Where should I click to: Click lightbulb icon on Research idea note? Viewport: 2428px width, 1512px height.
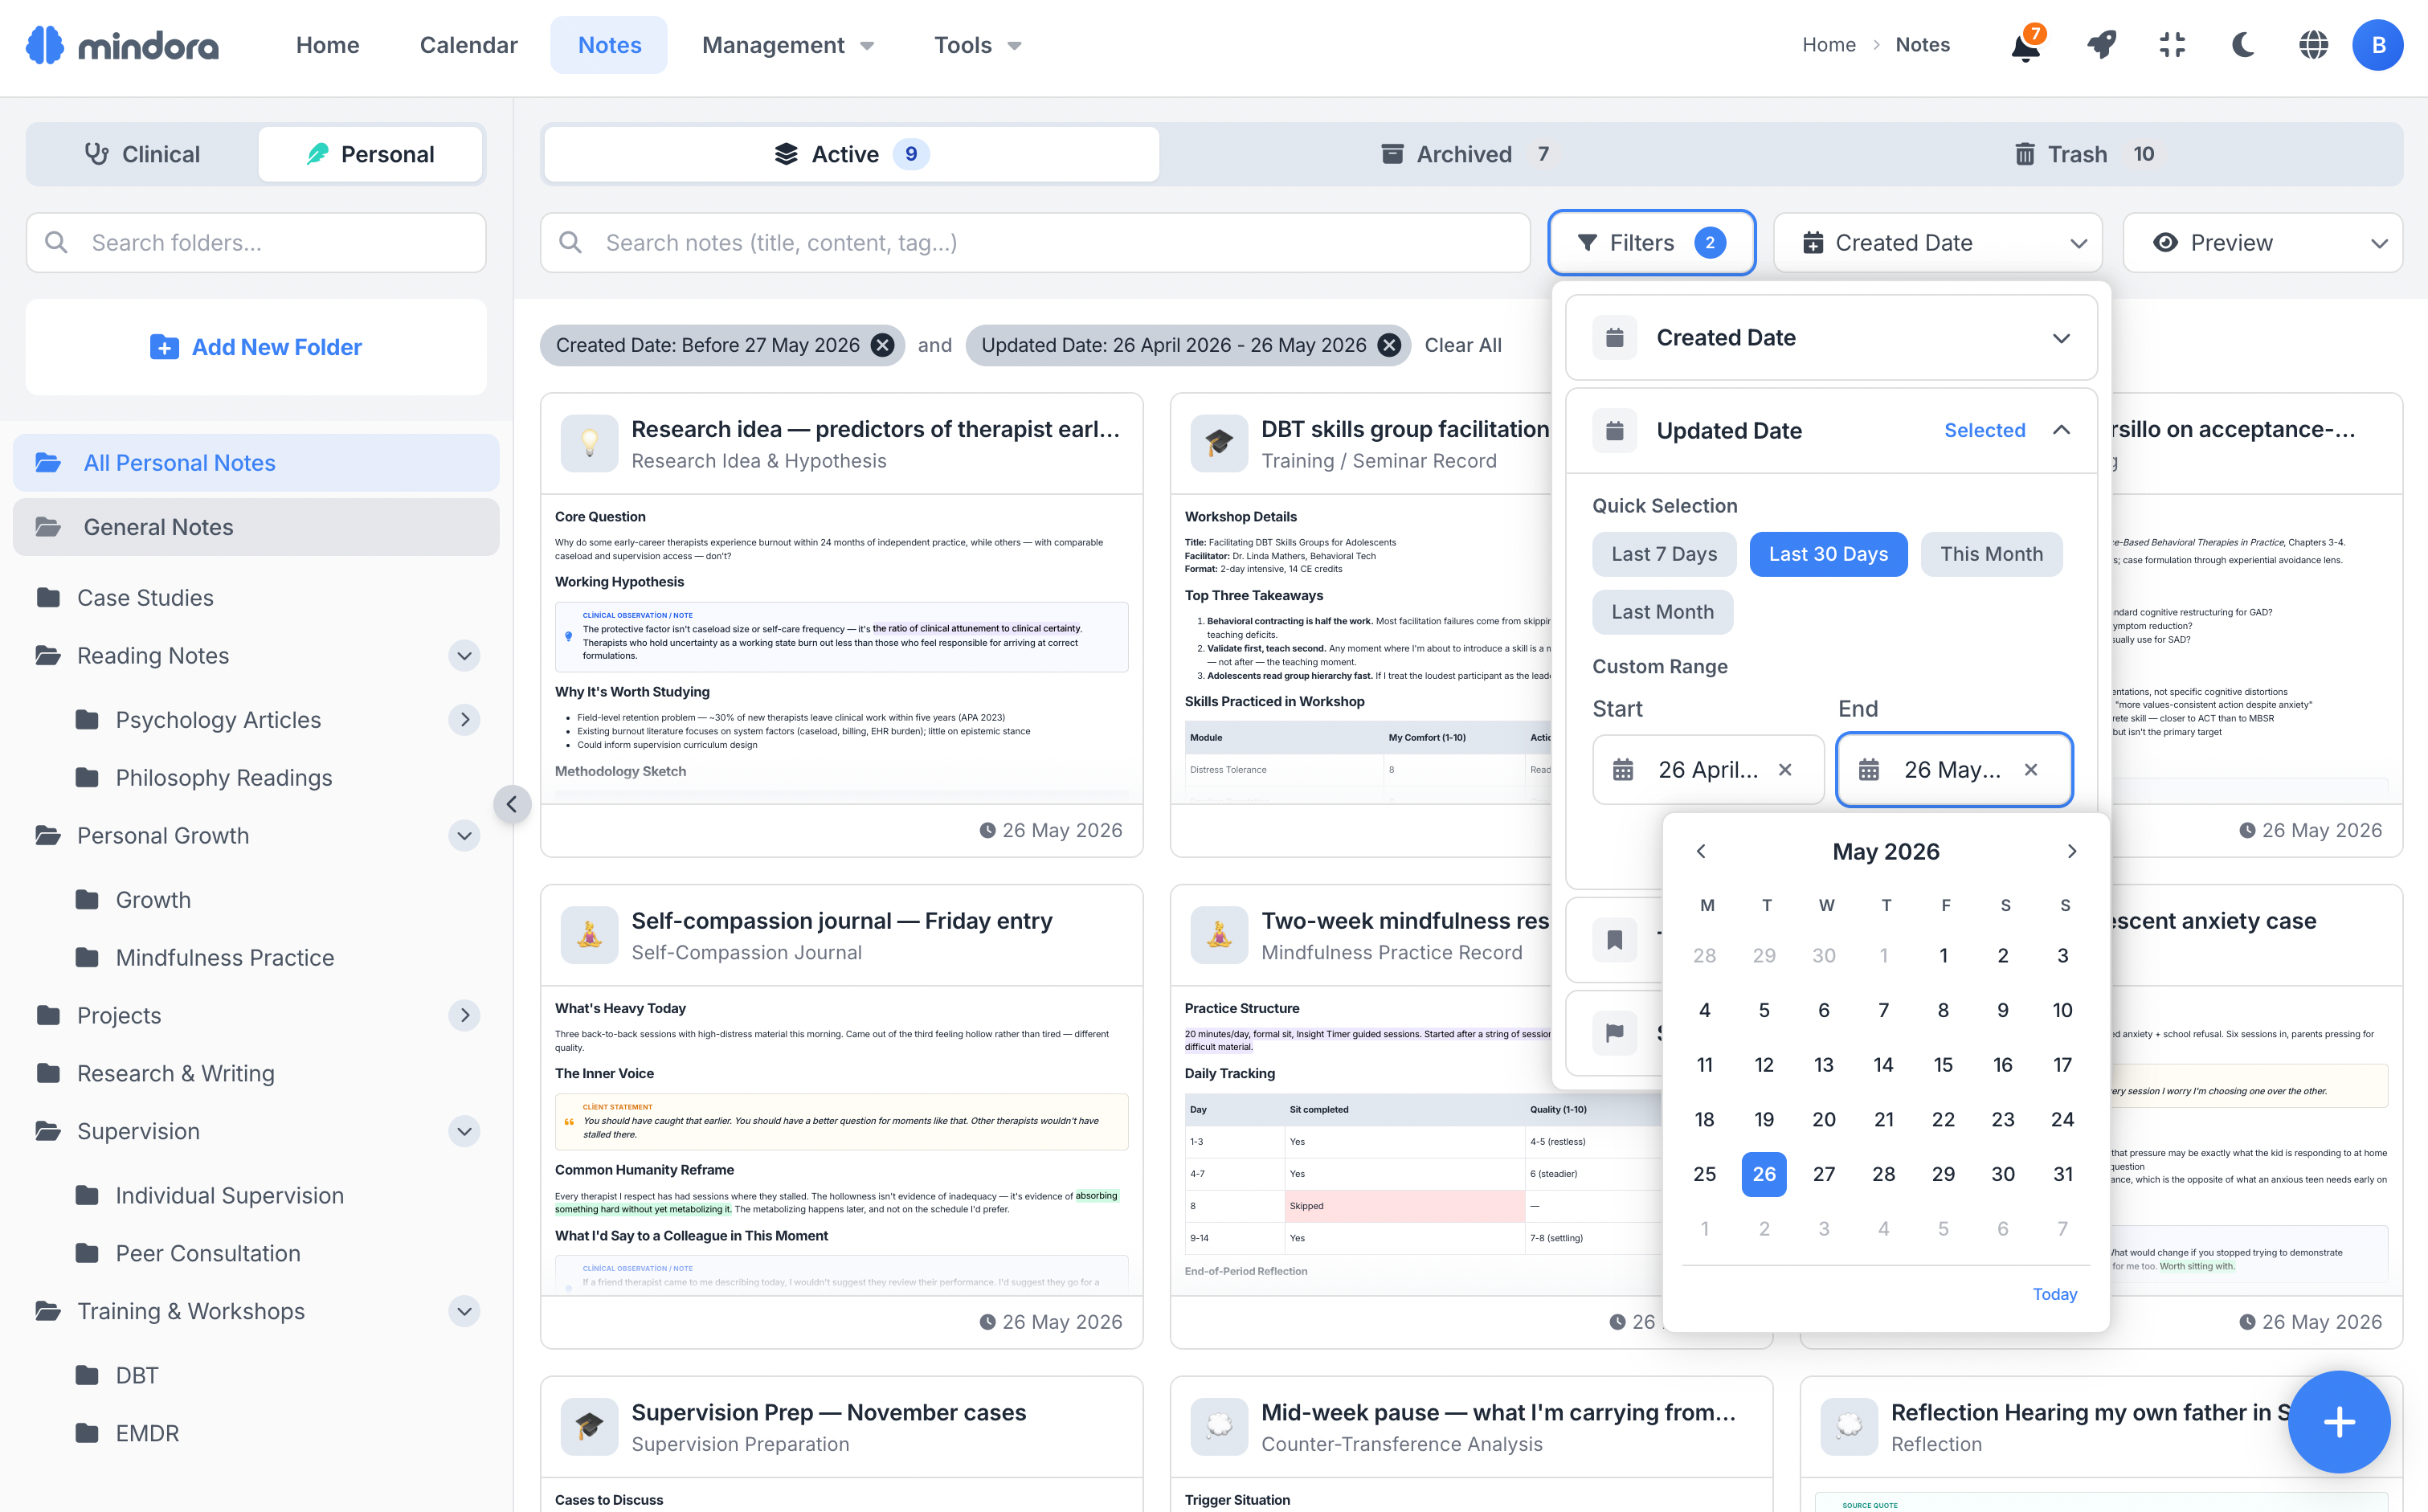[x=590, y=443]
